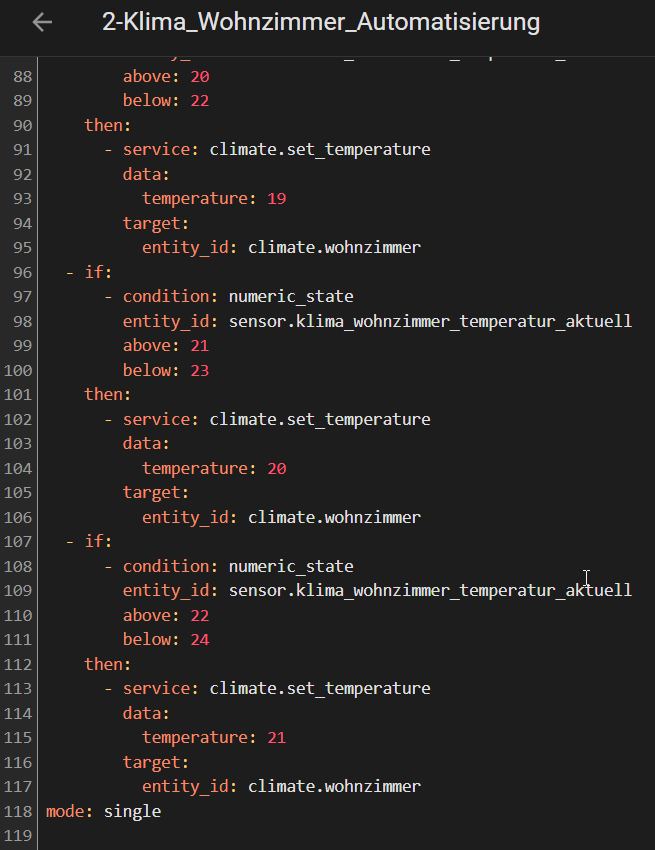Click numeric_state on line 108
The image size is (655, 850).
coord(291,566)
